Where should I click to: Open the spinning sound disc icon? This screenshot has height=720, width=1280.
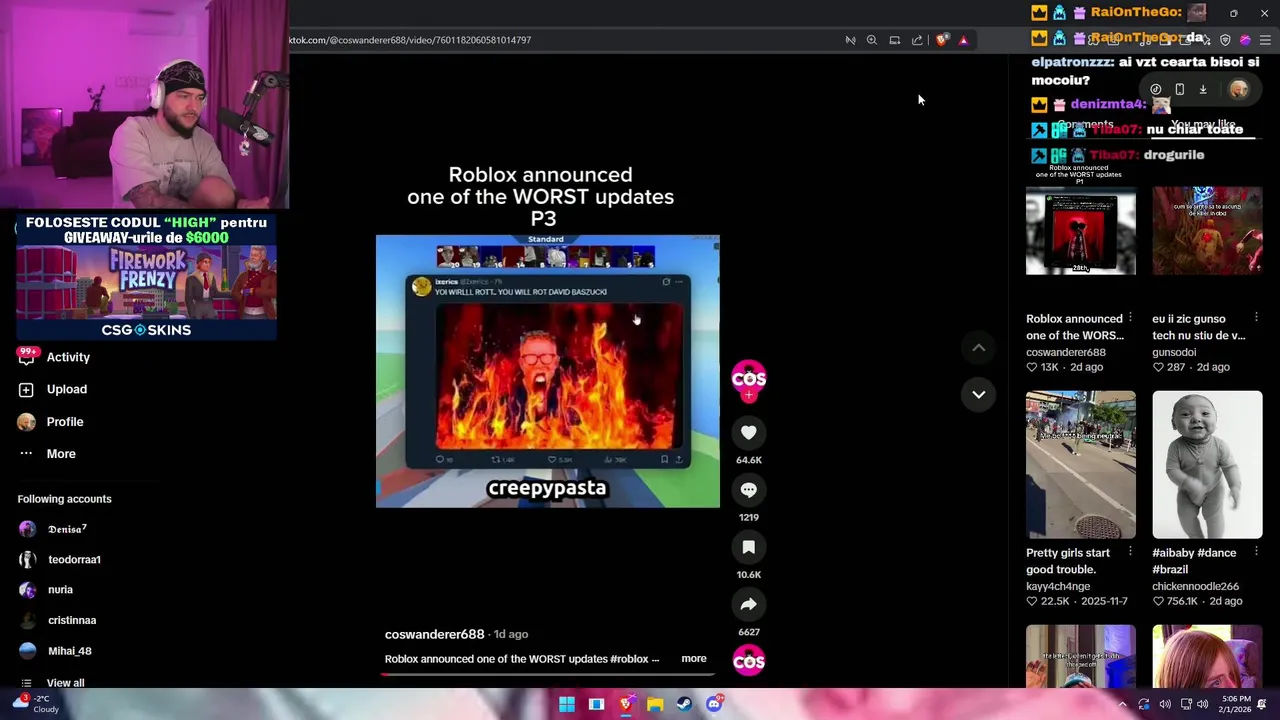pos(749,661)
